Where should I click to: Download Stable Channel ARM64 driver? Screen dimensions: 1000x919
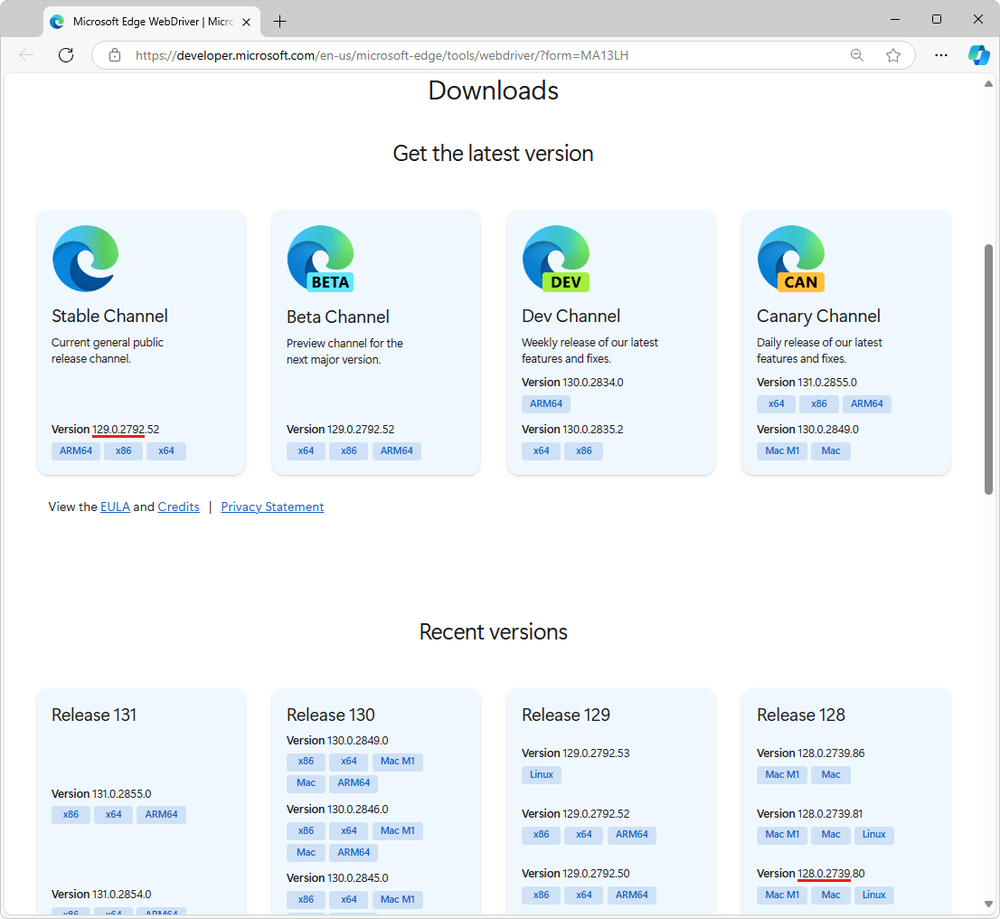(76, 451)
